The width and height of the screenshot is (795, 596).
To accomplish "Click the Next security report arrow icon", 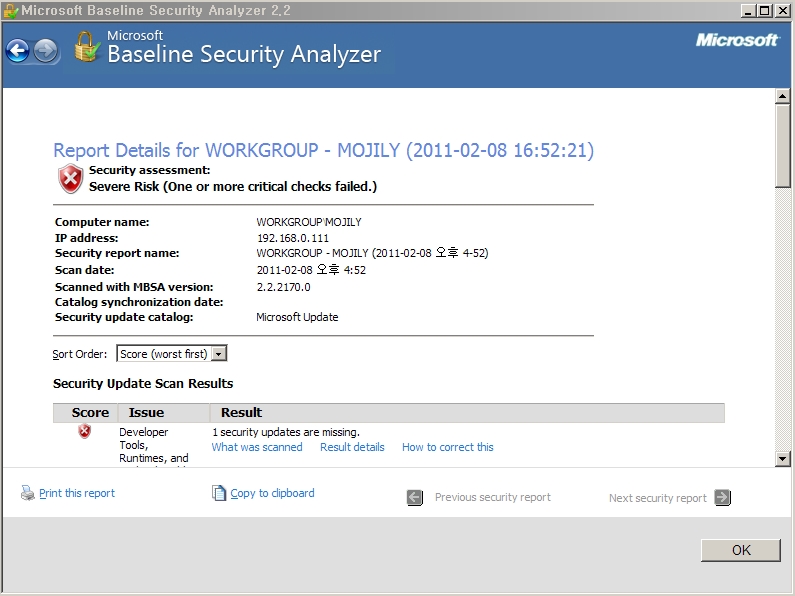I will (723, 497).
